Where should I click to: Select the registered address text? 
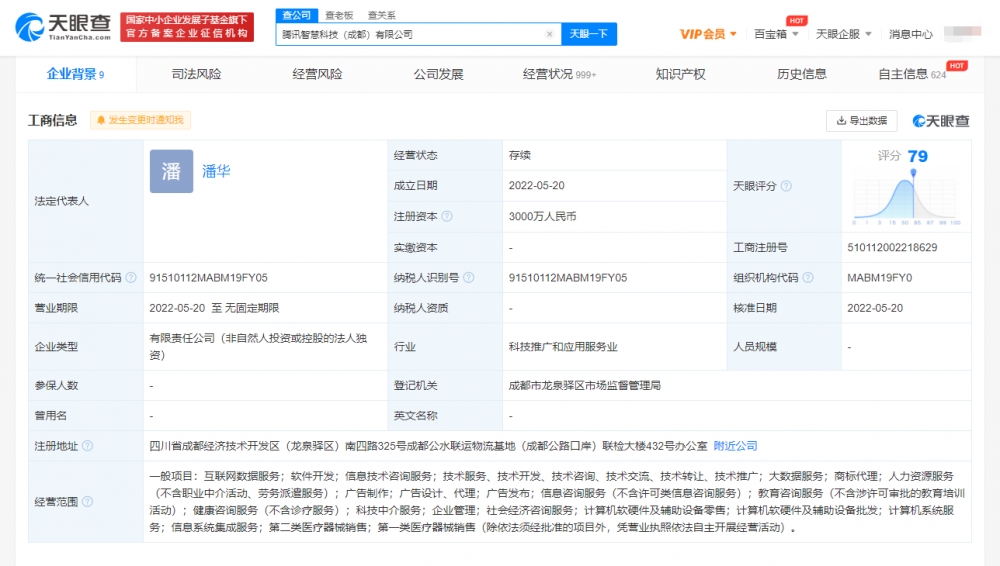click(429, 446)
